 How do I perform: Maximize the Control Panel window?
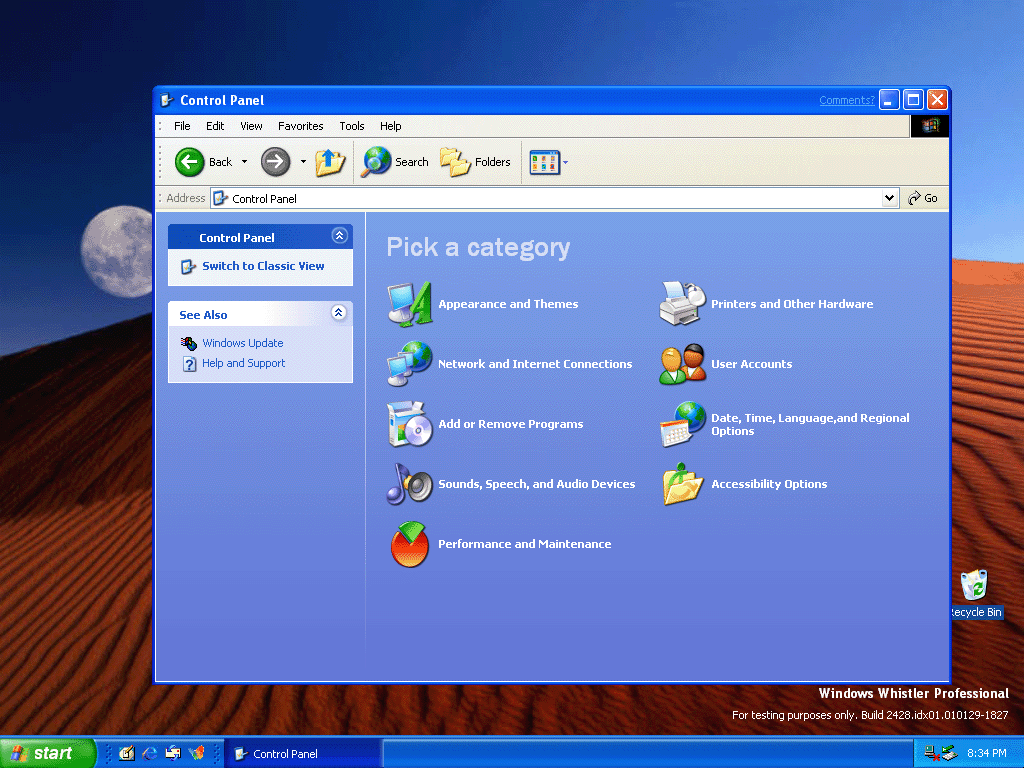point(913,100)
